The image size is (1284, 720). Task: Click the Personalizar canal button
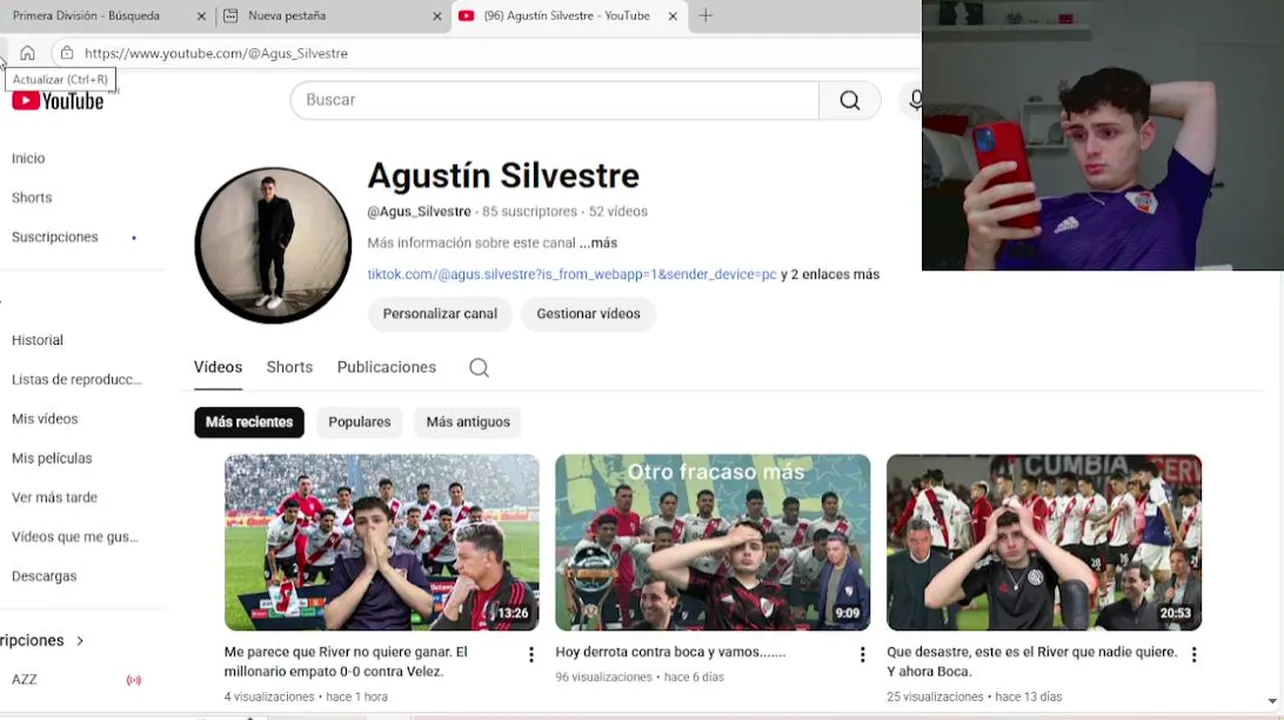[x=440, y=314]
